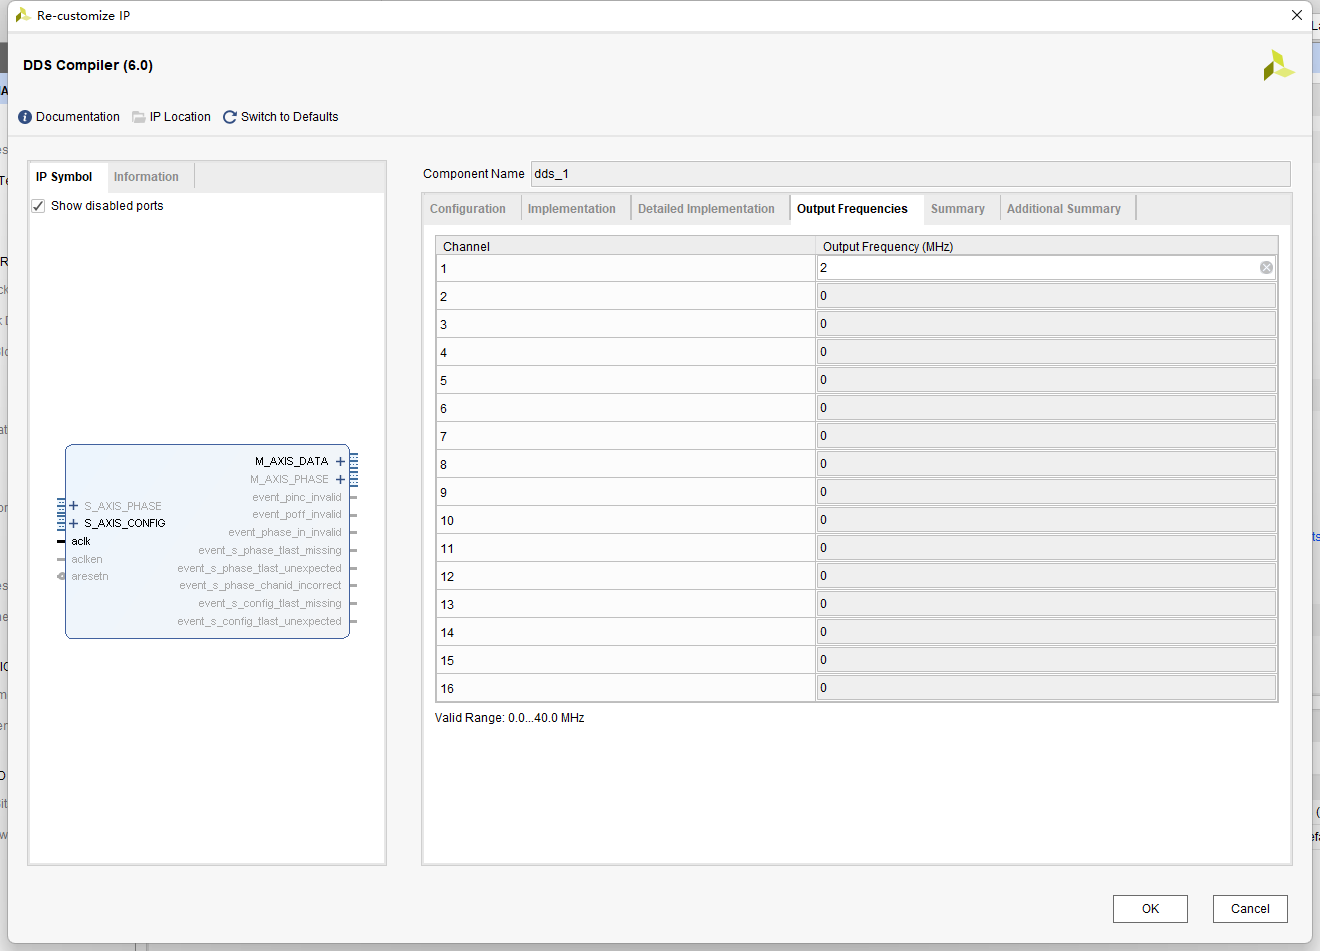
Task: Click the event_poff_invalid port label
Action: (x=297, y=514)
